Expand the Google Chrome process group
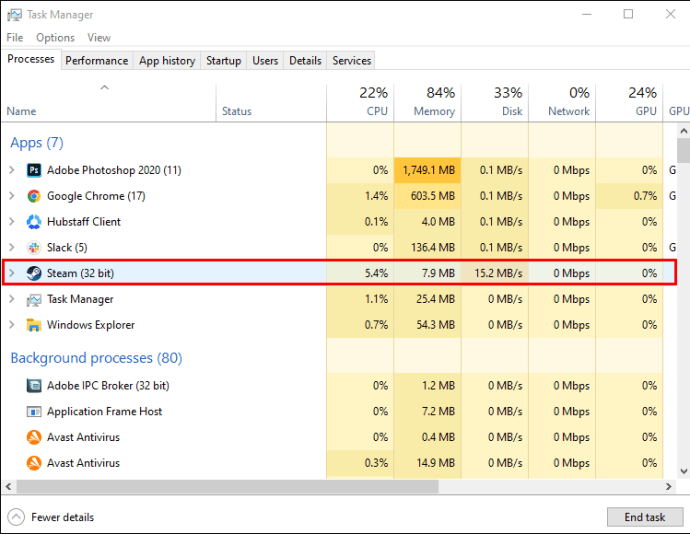 coord(12,196)
